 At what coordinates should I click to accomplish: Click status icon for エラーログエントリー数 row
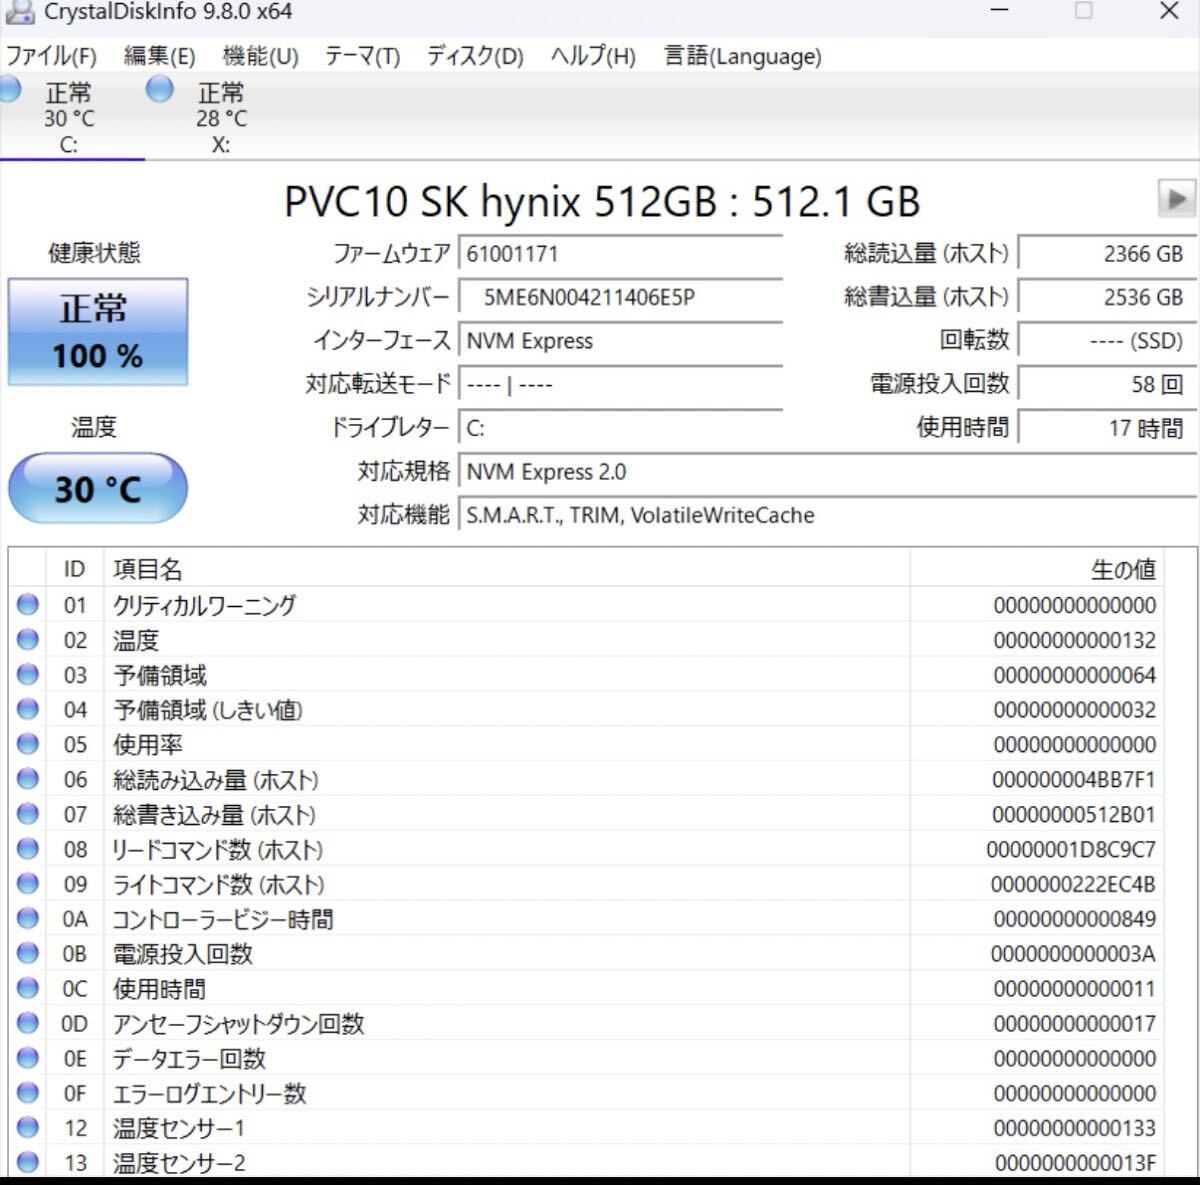28,1093
